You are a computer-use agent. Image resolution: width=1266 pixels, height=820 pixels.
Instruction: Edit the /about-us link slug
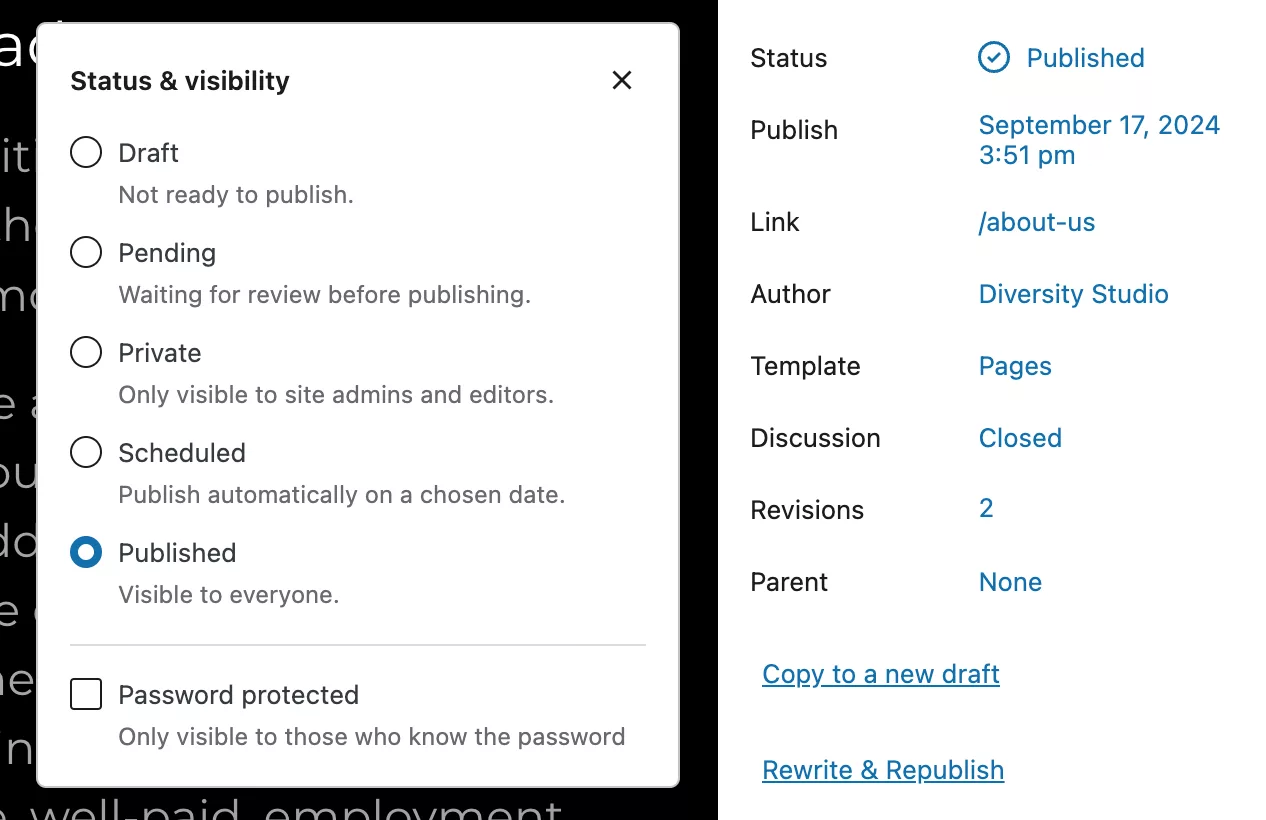1036,222
